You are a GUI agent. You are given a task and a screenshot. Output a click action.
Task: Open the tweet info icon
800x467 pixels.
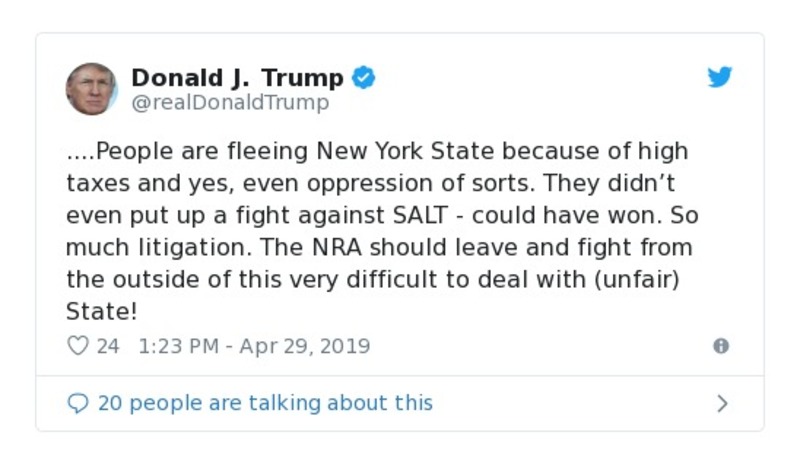pos(720,346)
